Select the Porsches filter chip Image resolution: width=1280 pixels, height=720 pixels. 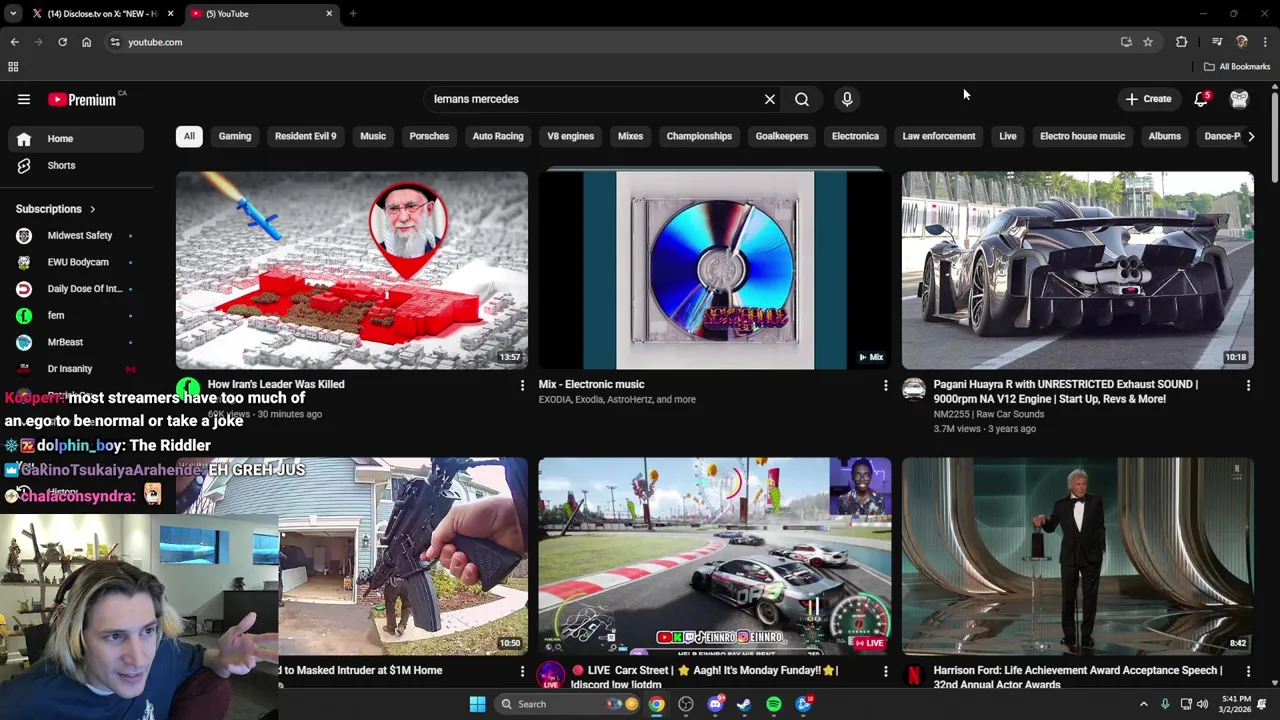tap(429, 136)
